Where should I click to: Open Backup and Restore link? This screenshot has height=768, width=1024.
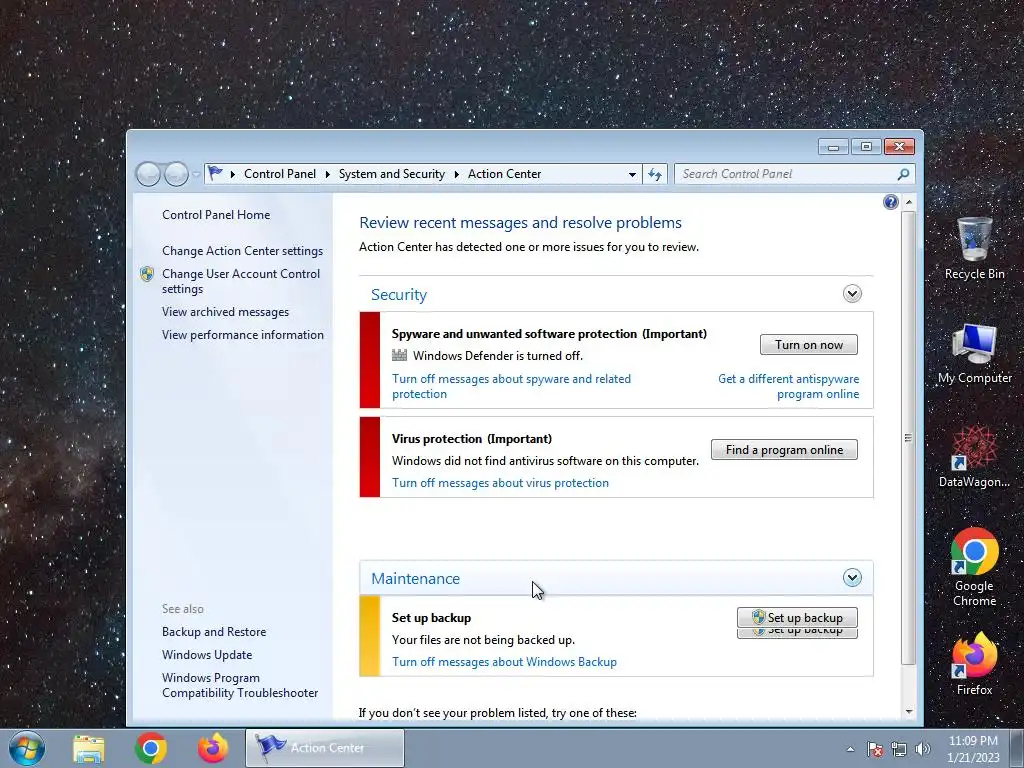pyautogui.click(x=214, y=632)
